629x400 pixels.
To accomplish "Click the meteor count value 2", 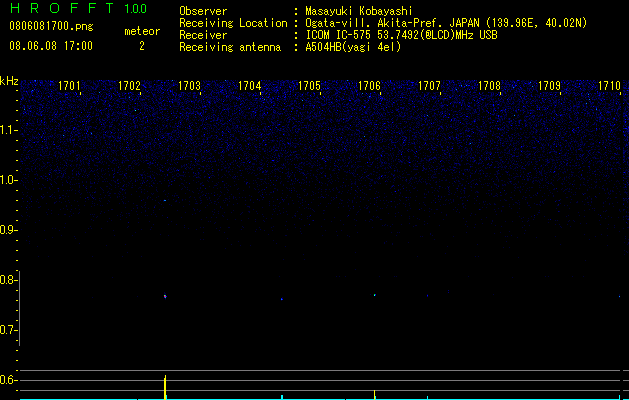I will point(142,46).
